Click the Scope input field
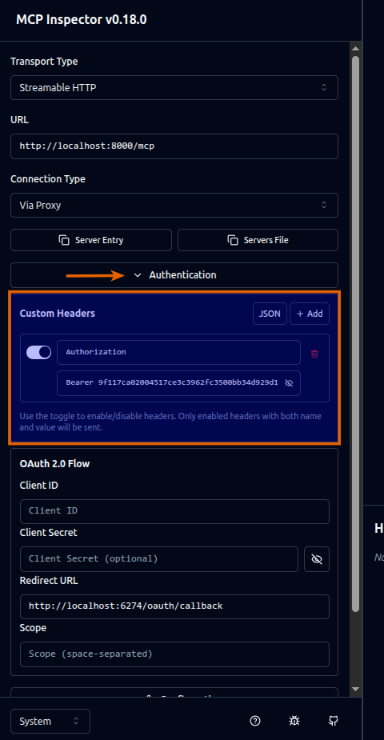384x740 pixels. point(175,654)
